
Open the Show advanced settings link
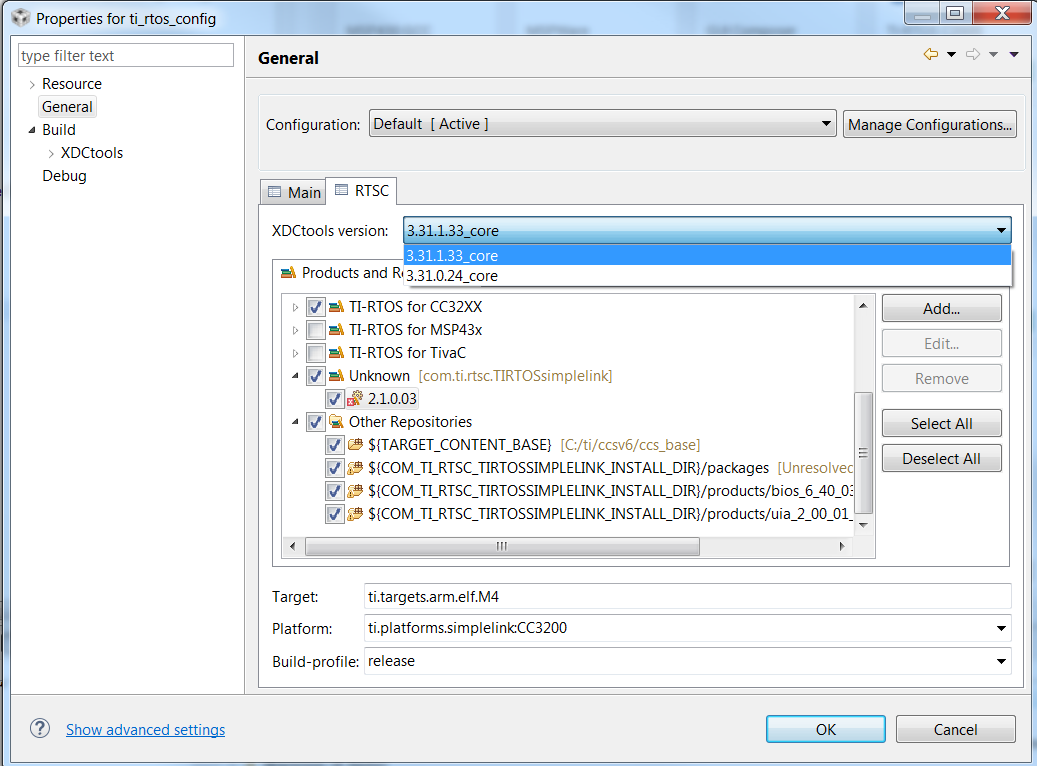(145, 730)
